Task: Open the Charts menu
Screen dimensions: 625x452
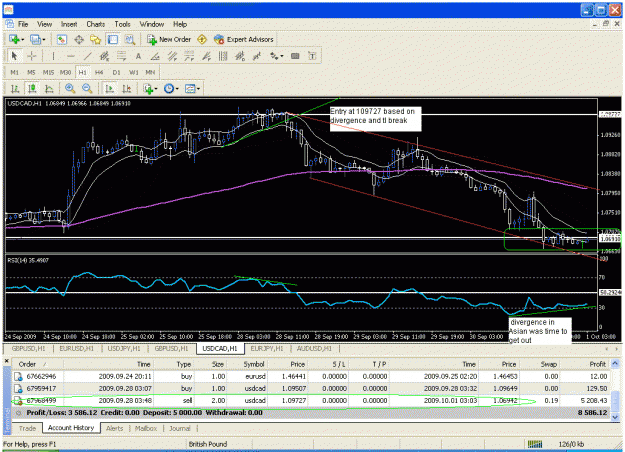Action: [x=96, y=24]
